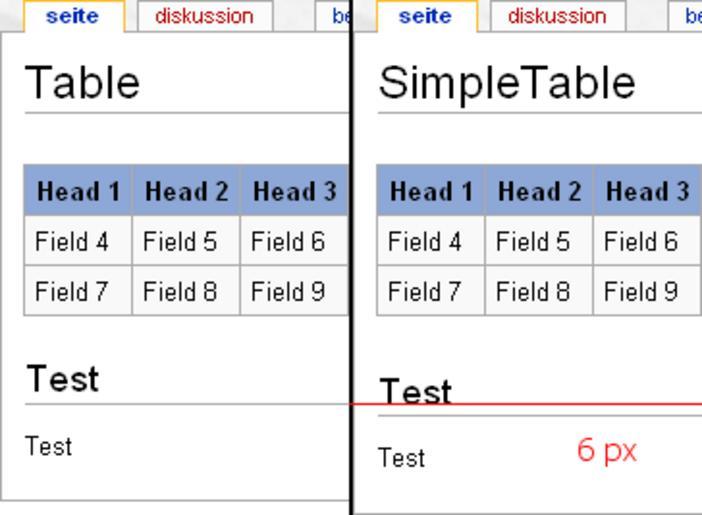This screenshot has width=702, height=515.
Task: Open the diskussion tab on the SimpleTable page
Action: coord(557,17)
